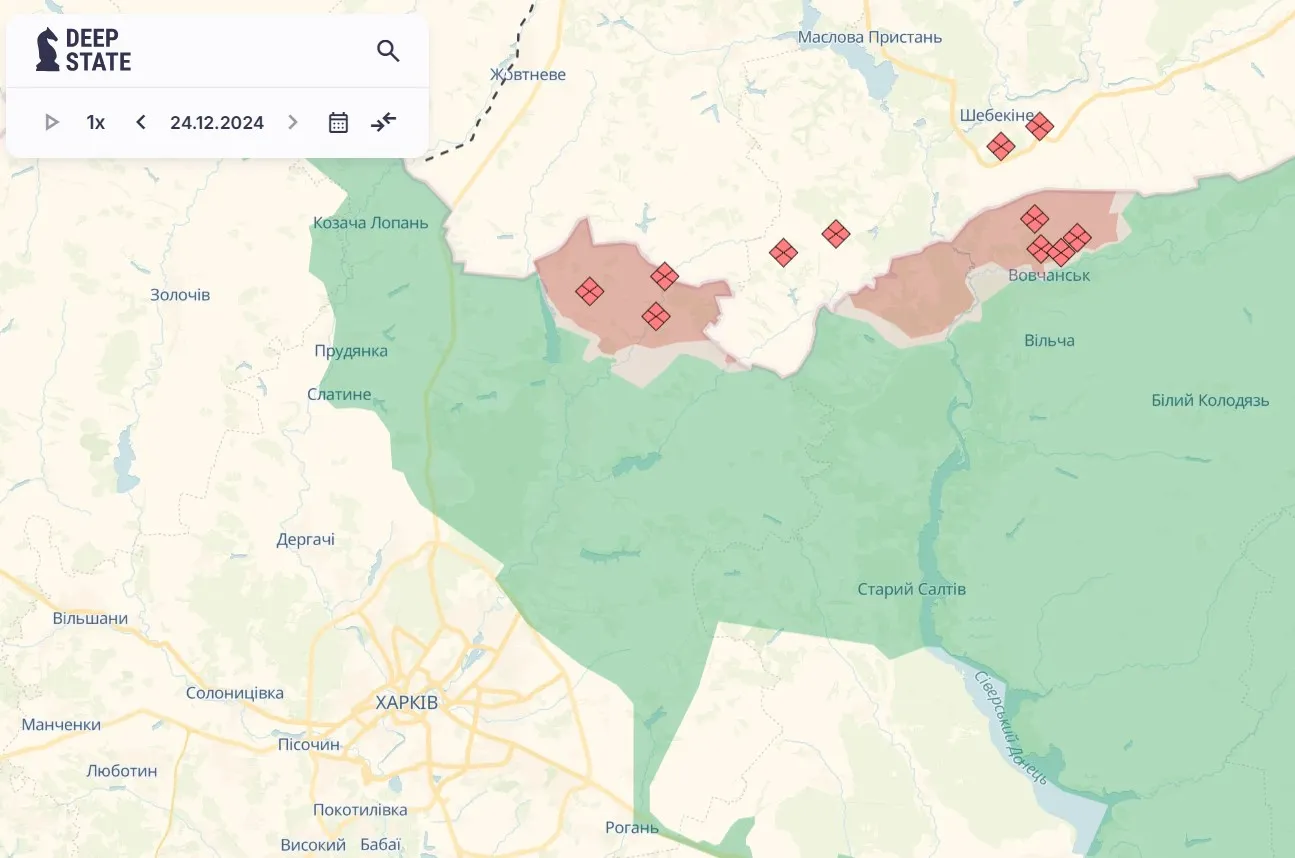Click the converging-arrows jump-to-front icon

384,121
